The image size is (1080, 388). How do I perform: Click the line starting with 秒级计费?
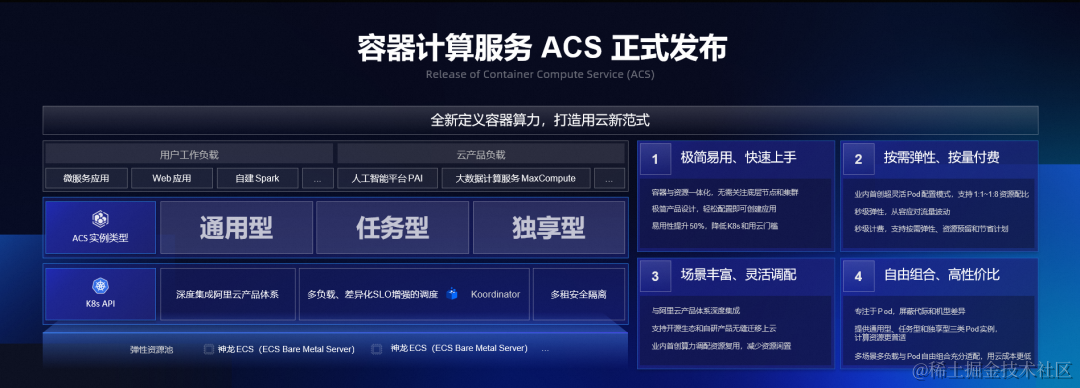[x=931, y=229]
